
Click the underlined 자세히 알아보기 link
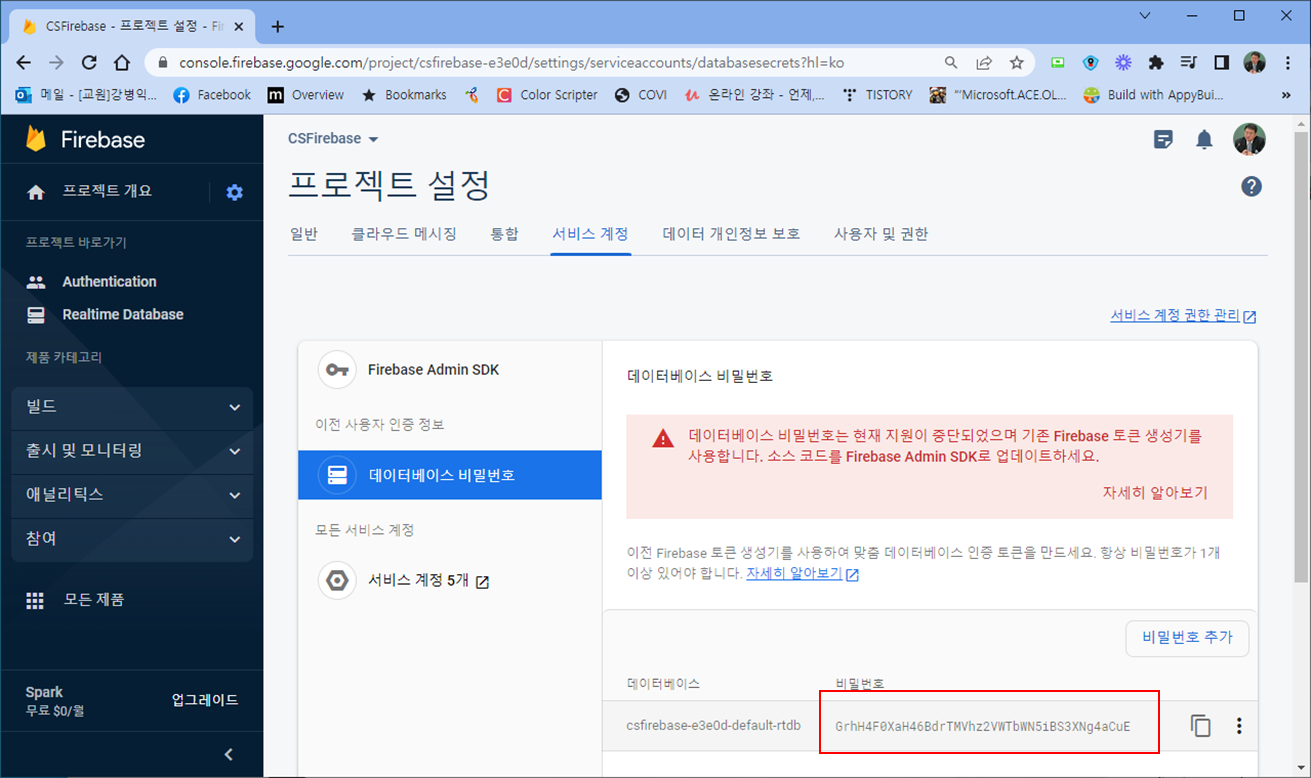coord(802,575)
